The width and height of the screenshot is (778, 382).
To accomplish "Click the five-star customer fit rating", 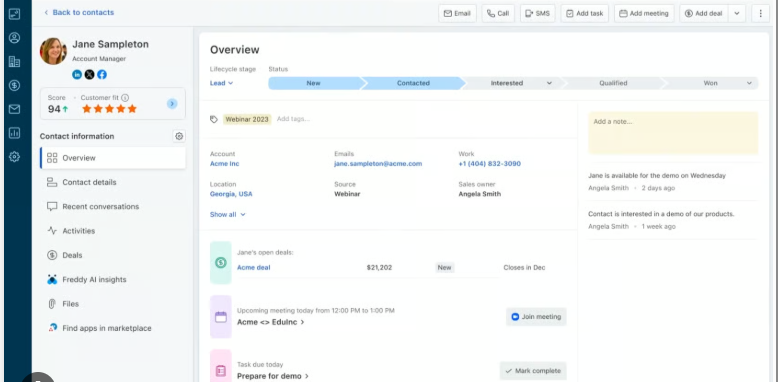I will pyautogui.click(x=109, y=109).
